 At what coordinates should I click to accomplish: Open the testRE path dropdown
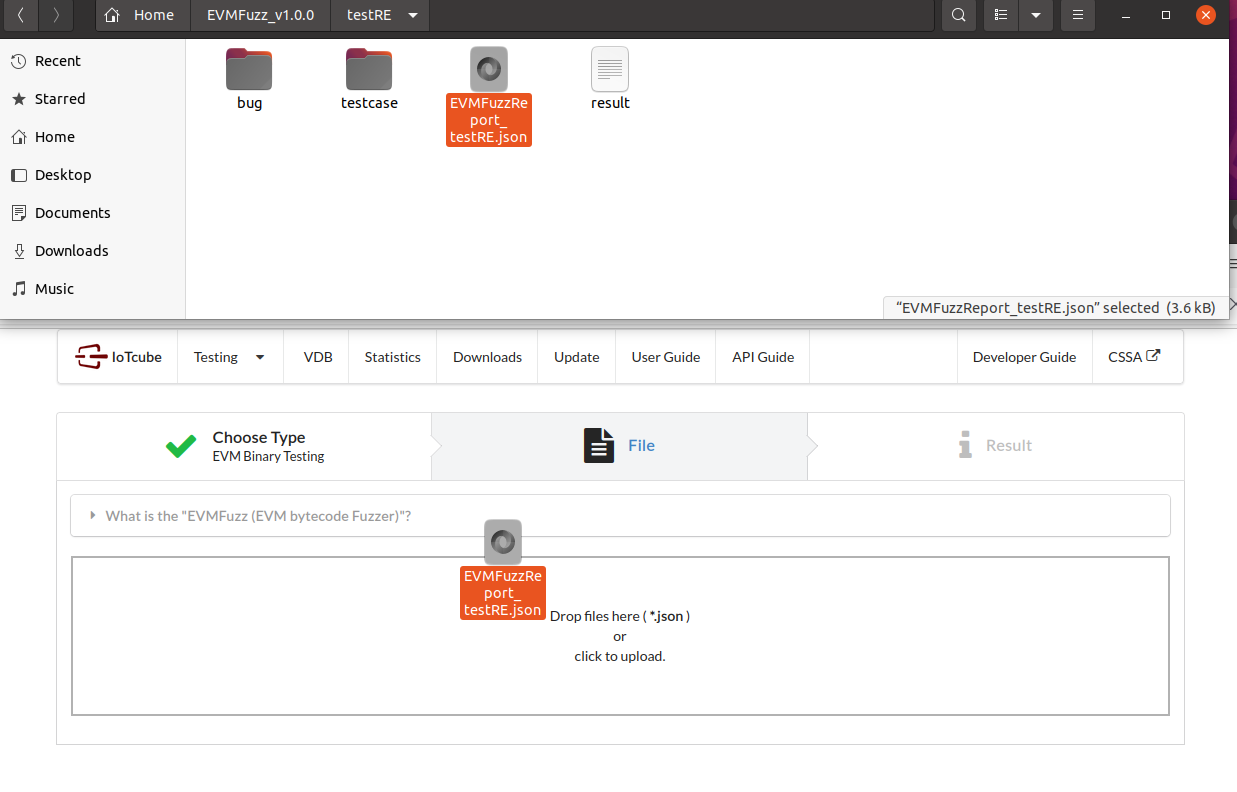[x=413, y=15]
